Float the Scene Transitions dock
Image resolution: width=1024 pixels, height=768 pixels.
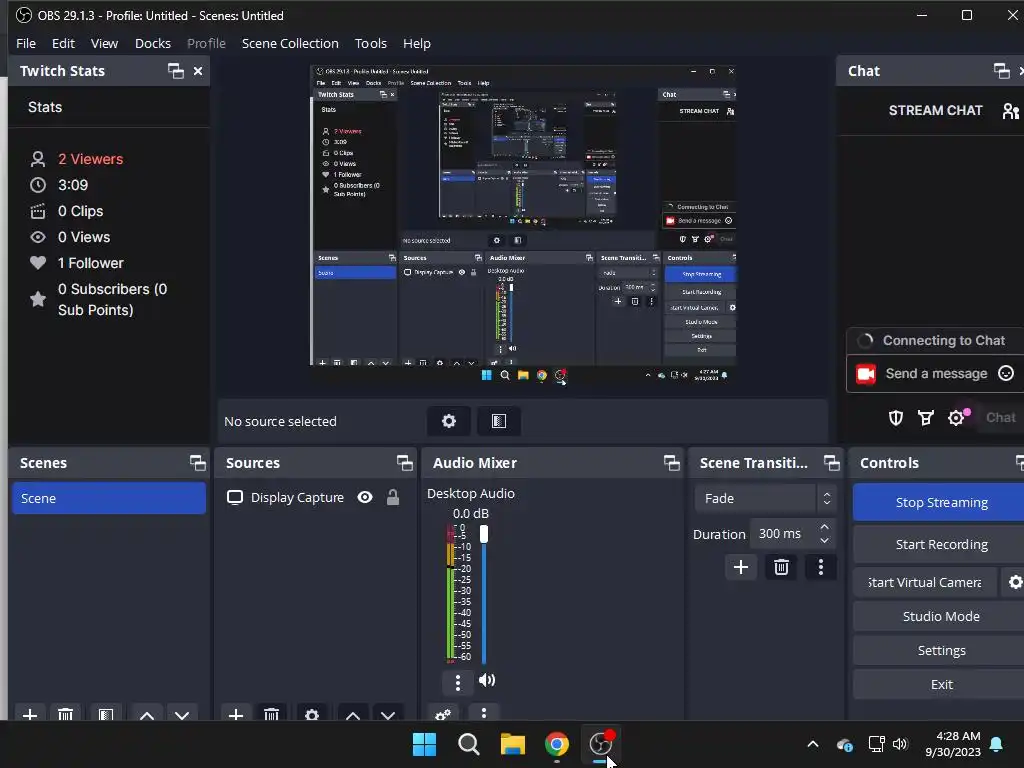tap(831, 463)
